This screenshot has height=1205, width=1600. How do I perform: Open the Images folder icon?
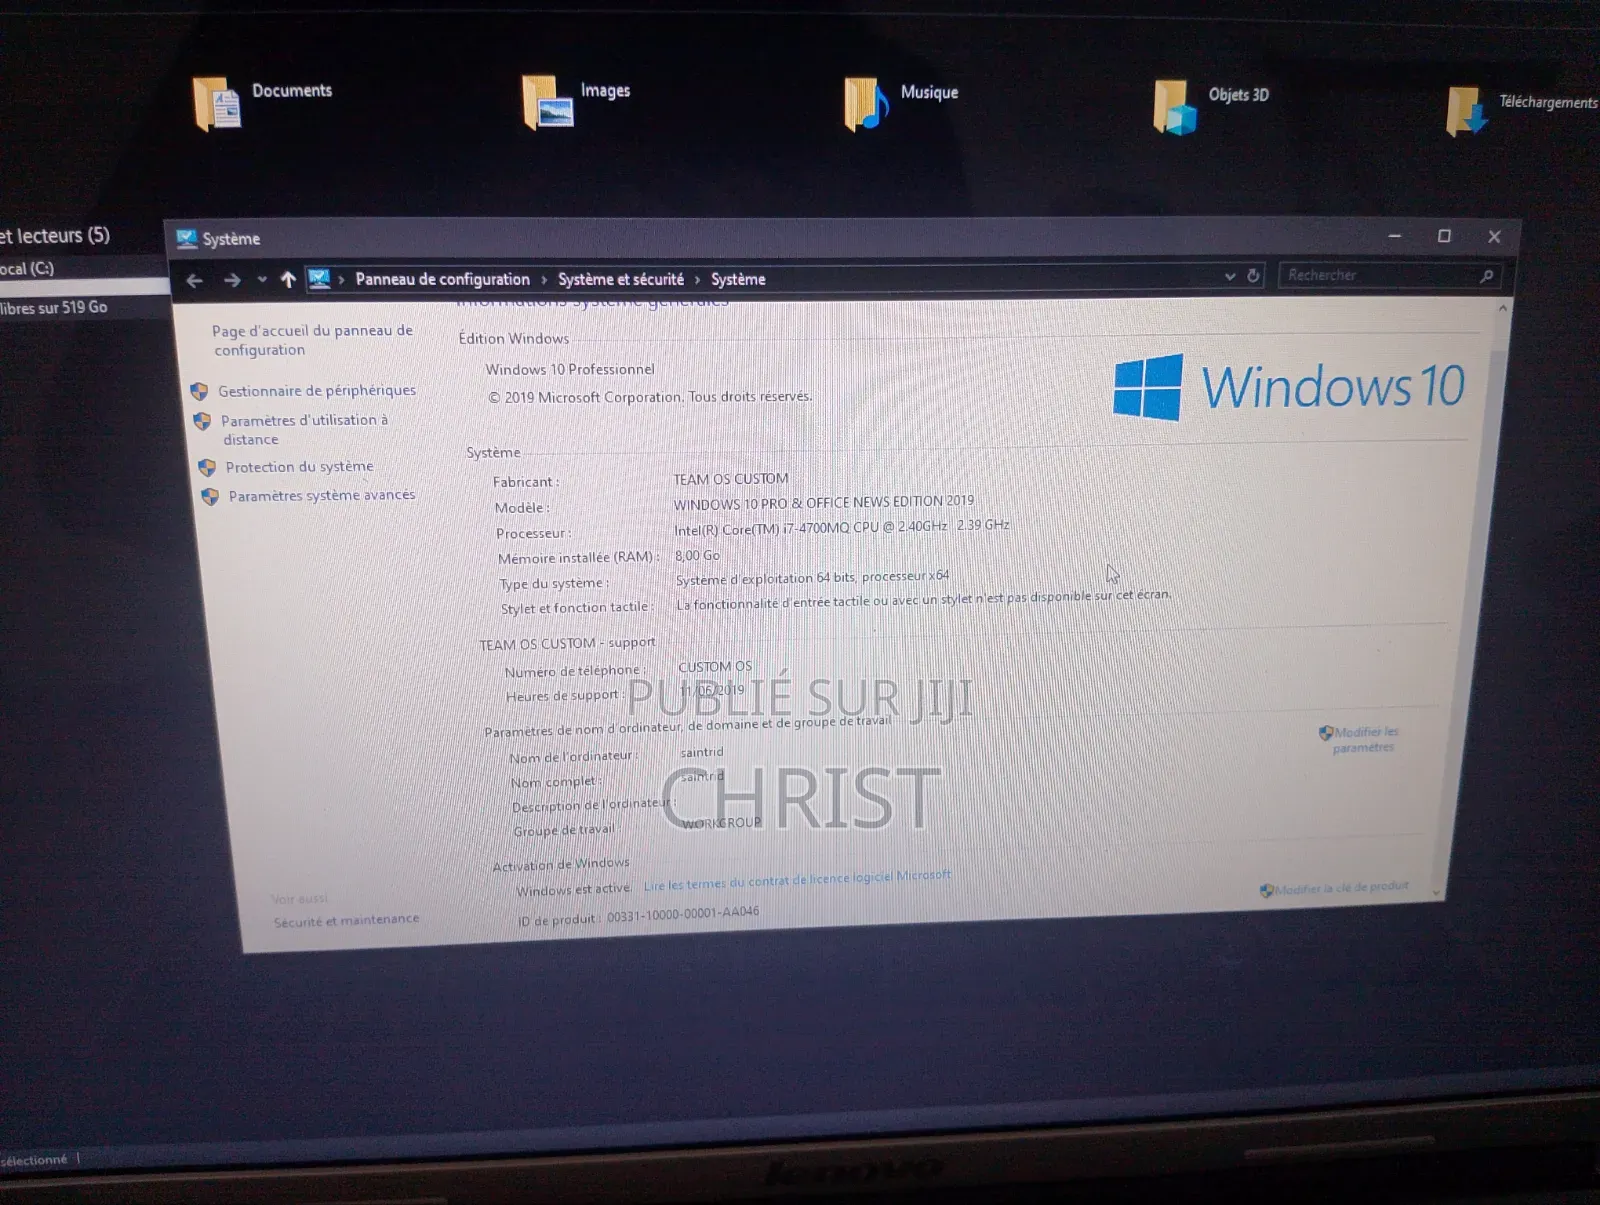point(547,102)
